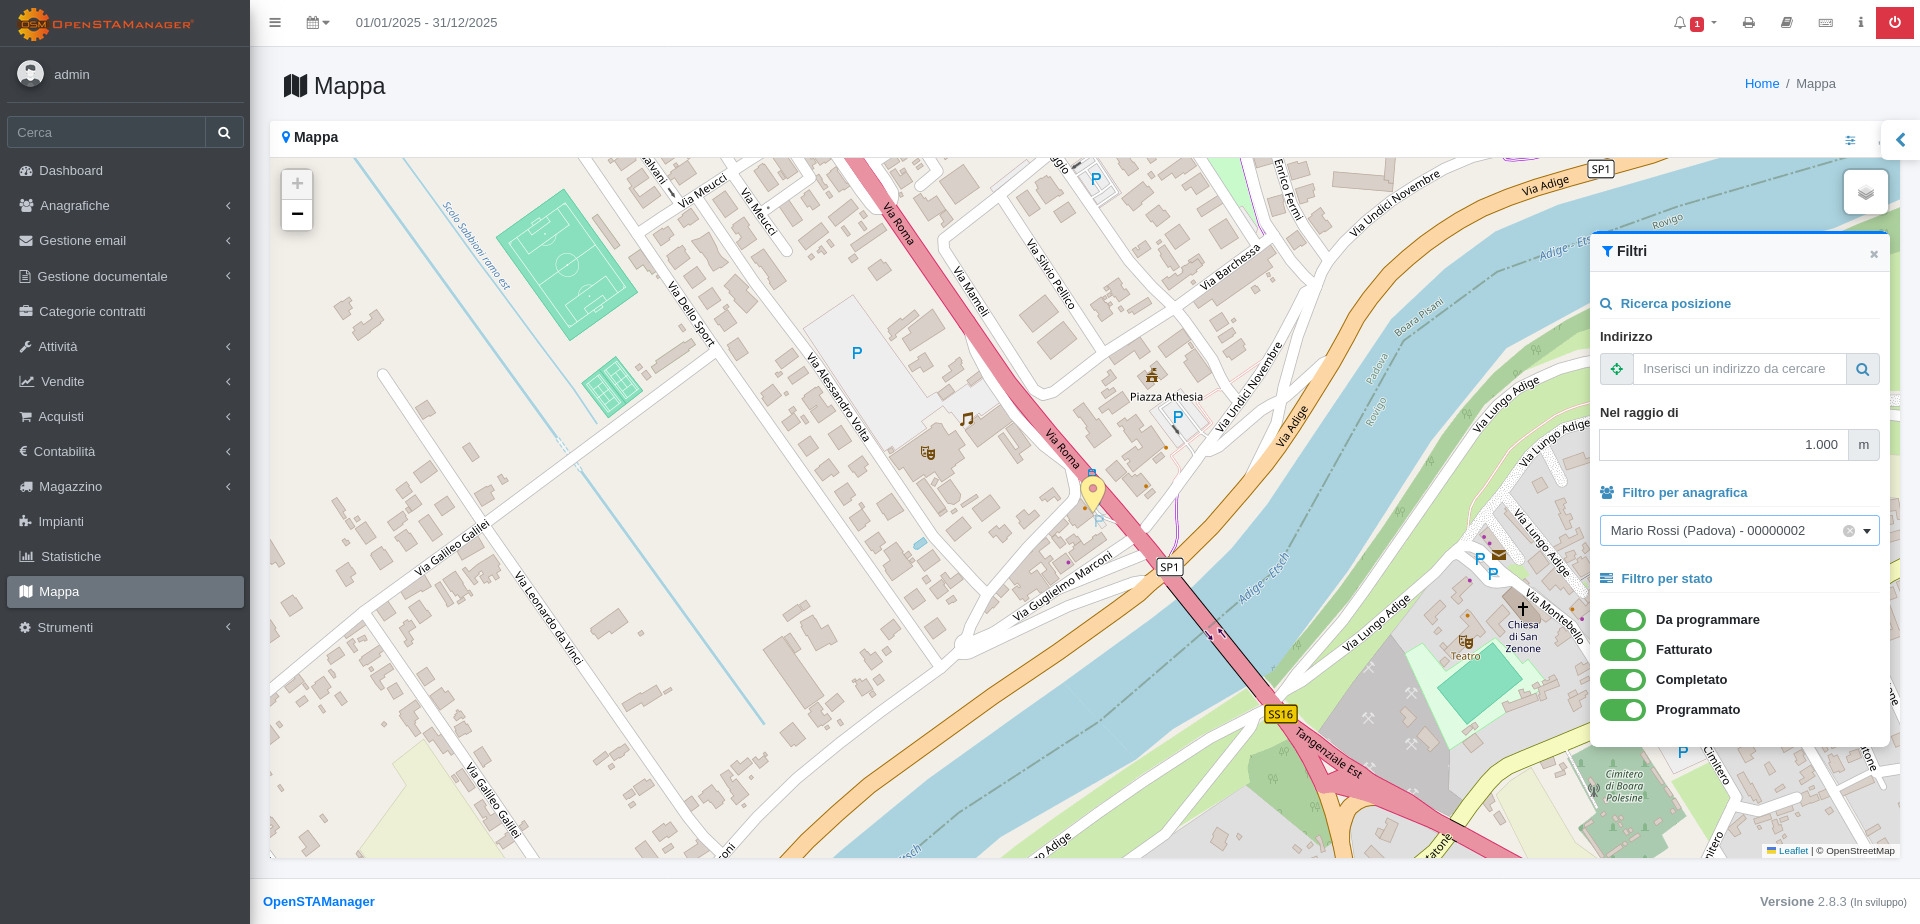Click the Home breadcrumb link
1920x924 pixels.
[1761, 84]
